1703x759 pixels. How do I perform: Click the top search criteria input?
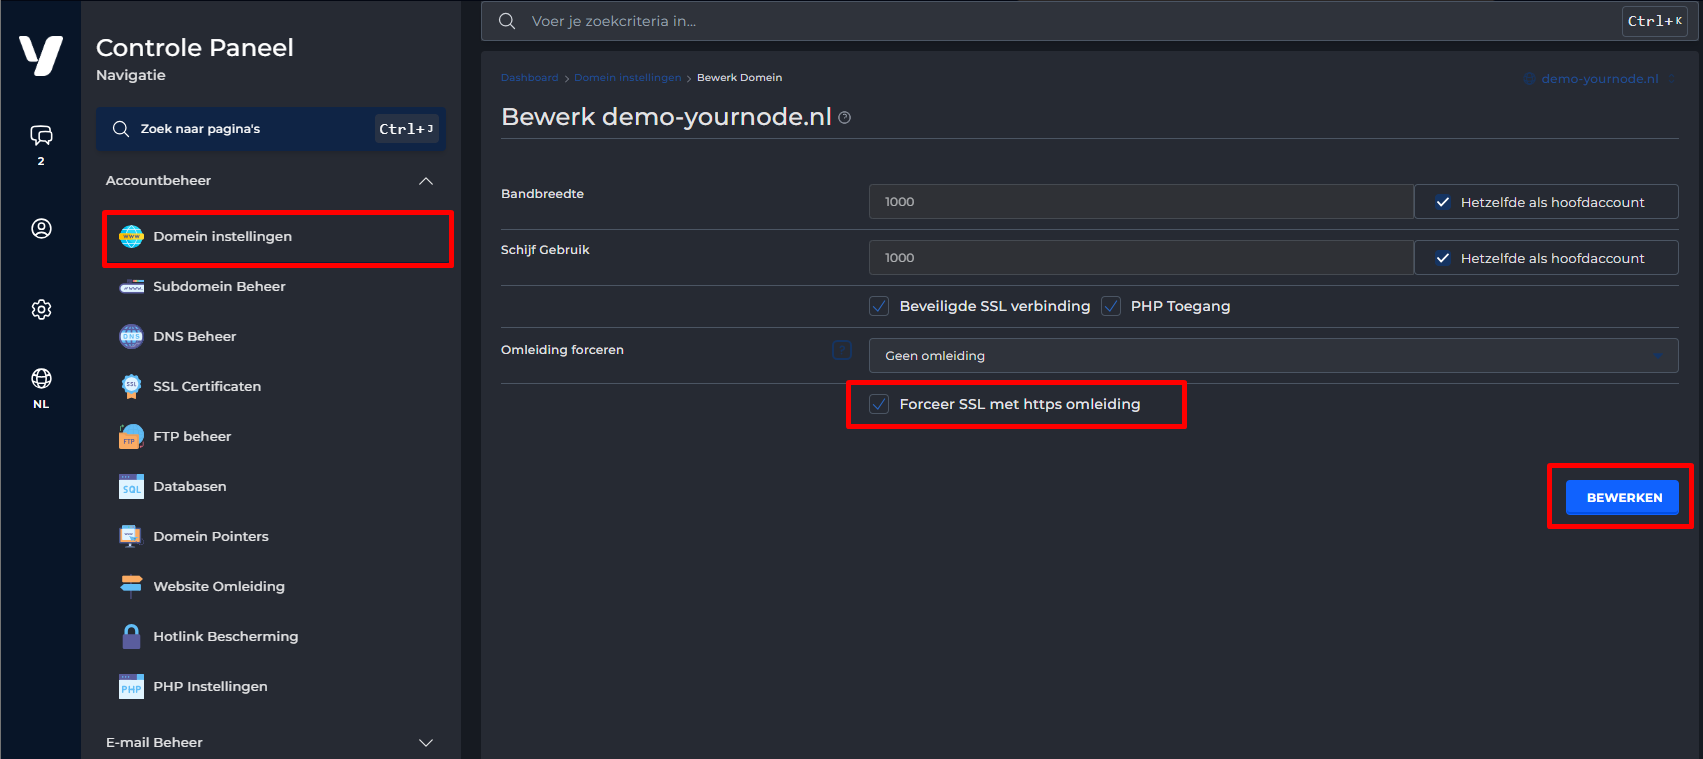pos(1070,21)
